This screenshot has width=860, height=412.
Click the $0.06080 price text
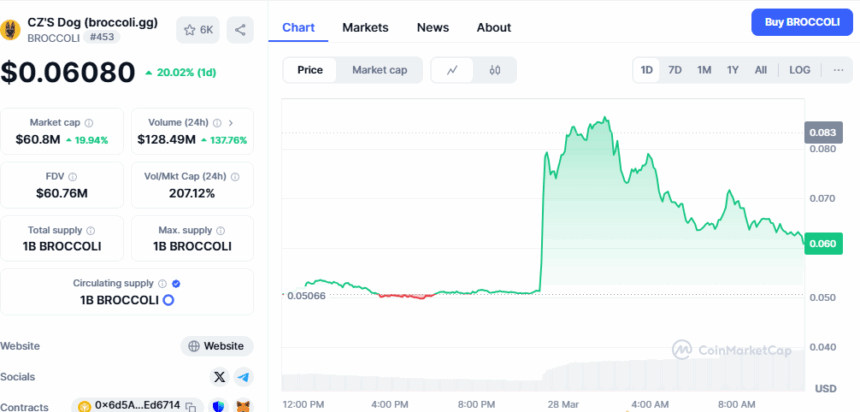68,72
